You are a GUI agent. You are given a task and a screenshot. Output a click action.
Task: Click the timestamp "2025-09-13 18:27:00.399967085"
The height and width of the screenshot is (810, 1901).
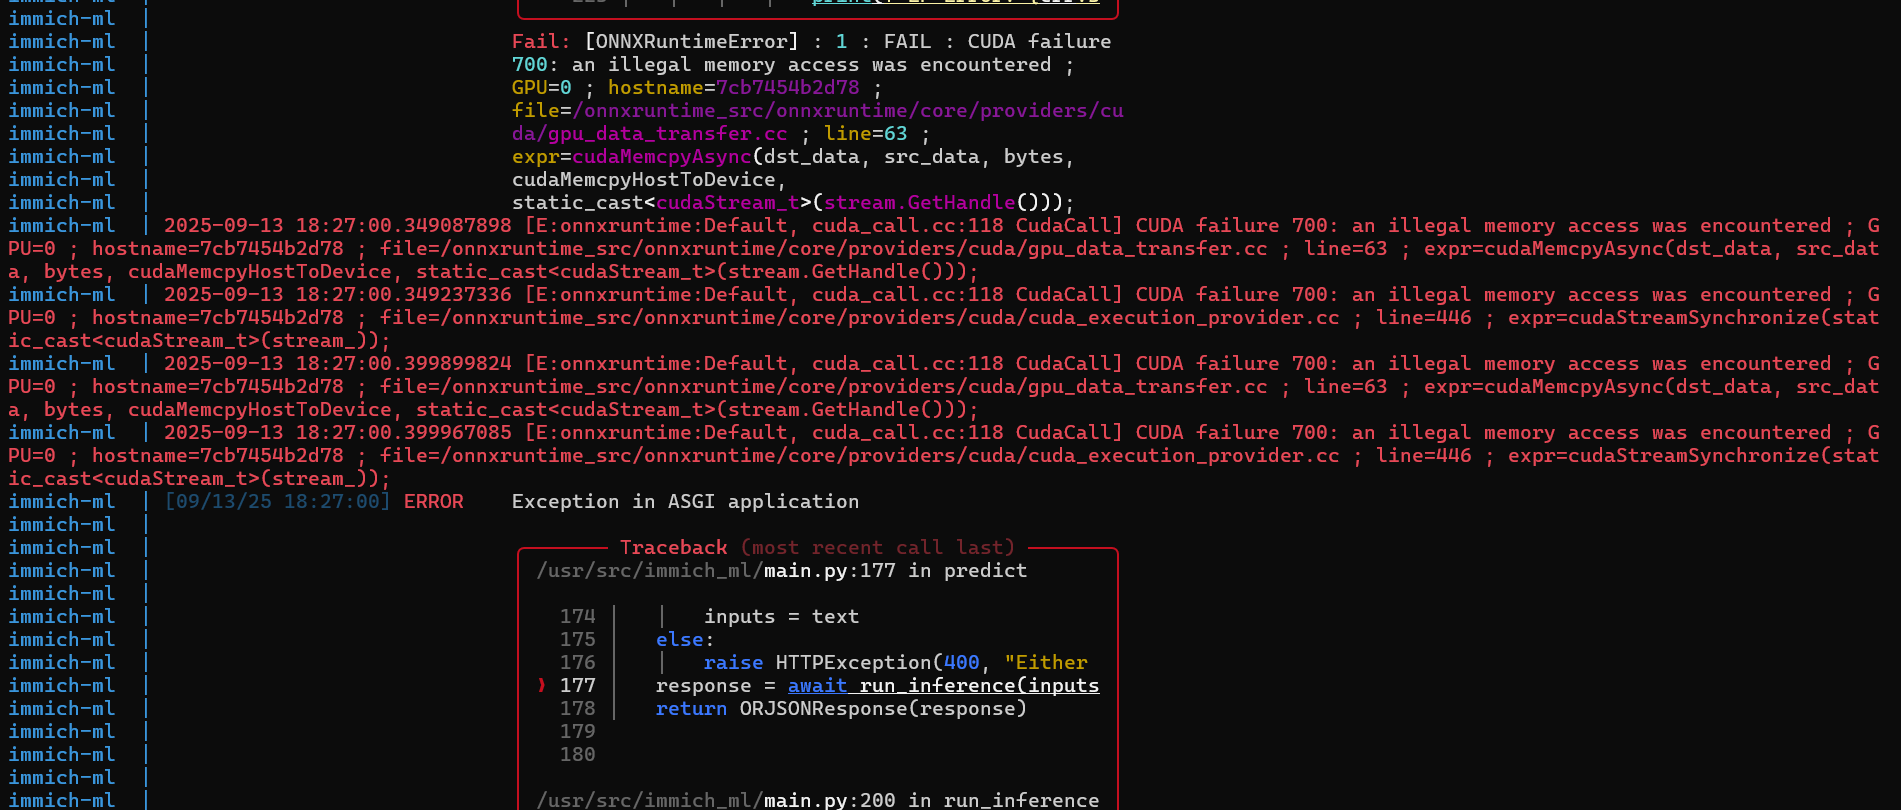338,432
